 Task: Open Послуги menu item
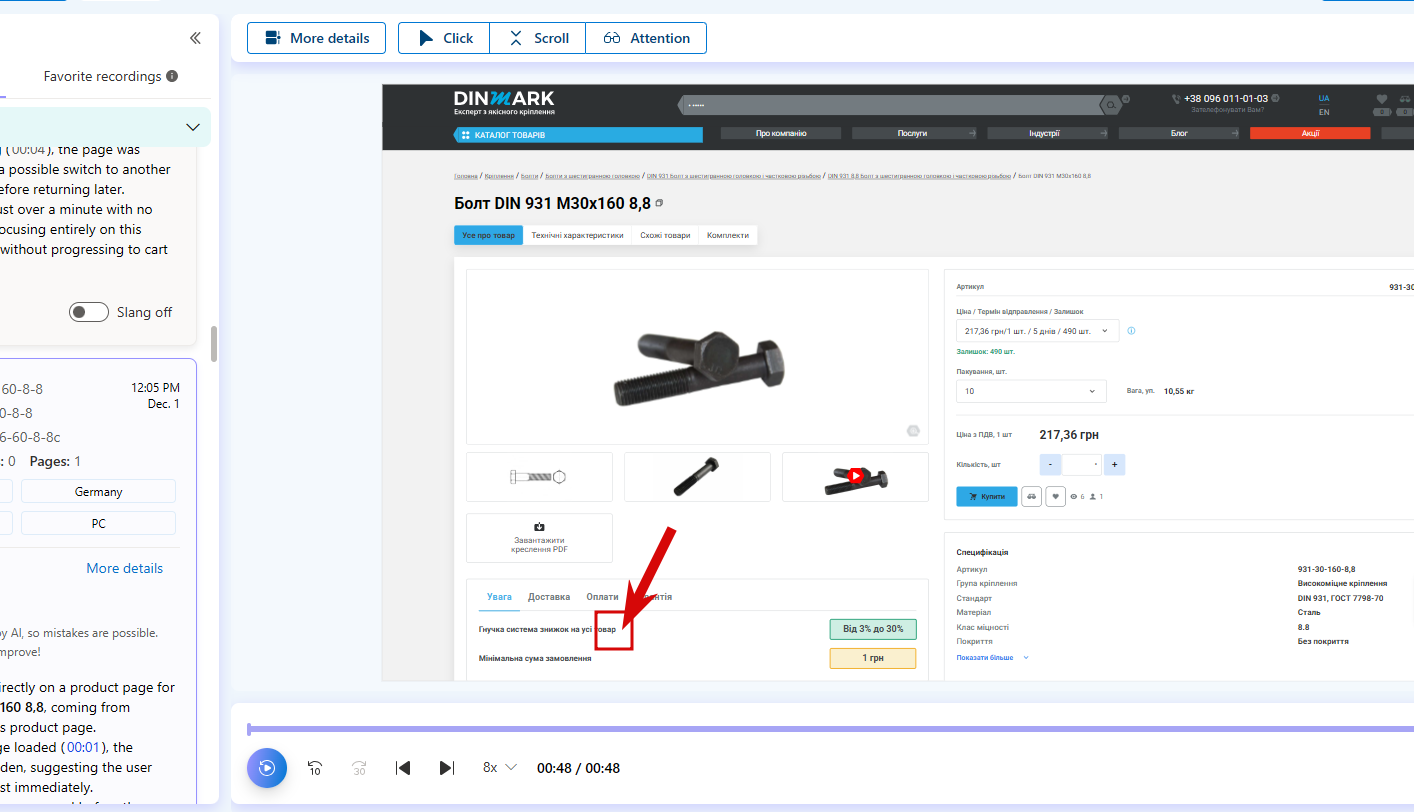click(x=914, y=133)
